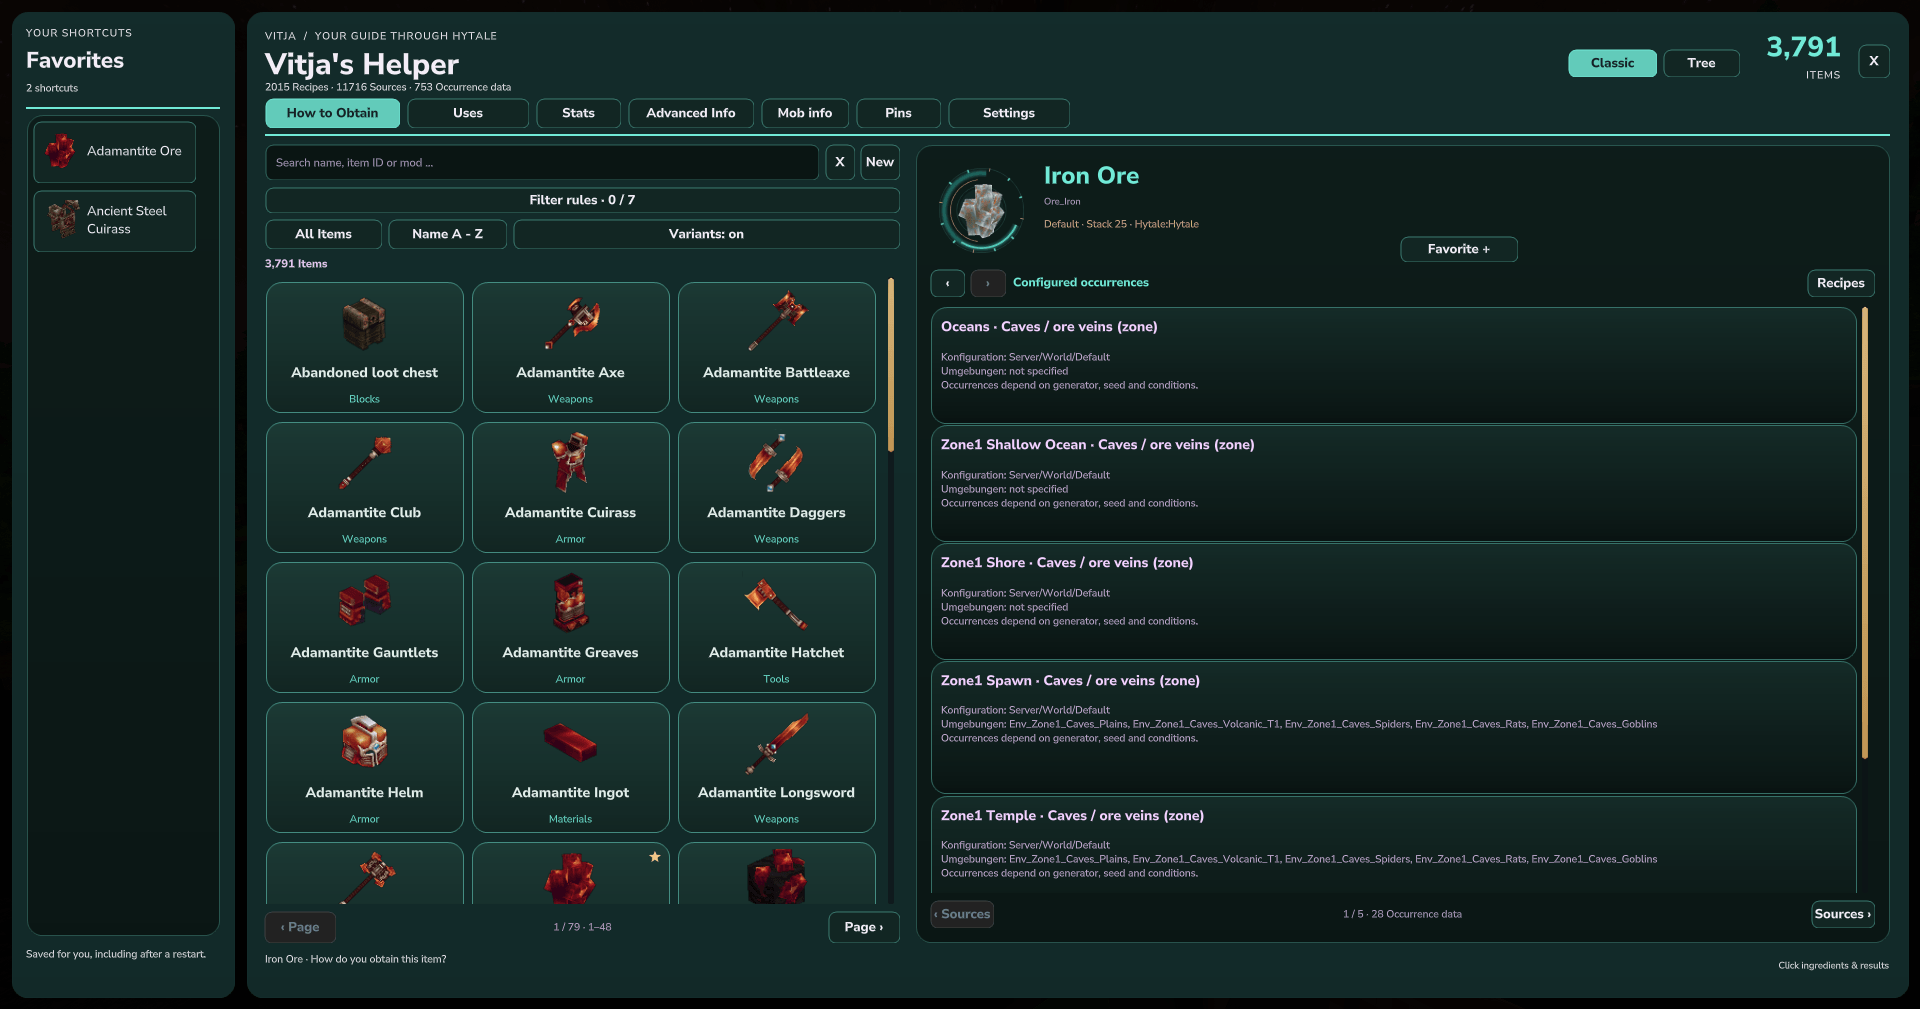Open the Mob info tab
Viewport: 1920px width, 1009px height.
(805, 113)
